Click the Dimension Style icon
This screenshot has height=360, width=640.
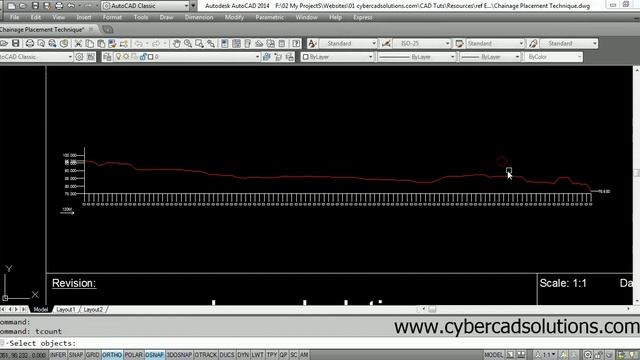(x=386, y=43)
